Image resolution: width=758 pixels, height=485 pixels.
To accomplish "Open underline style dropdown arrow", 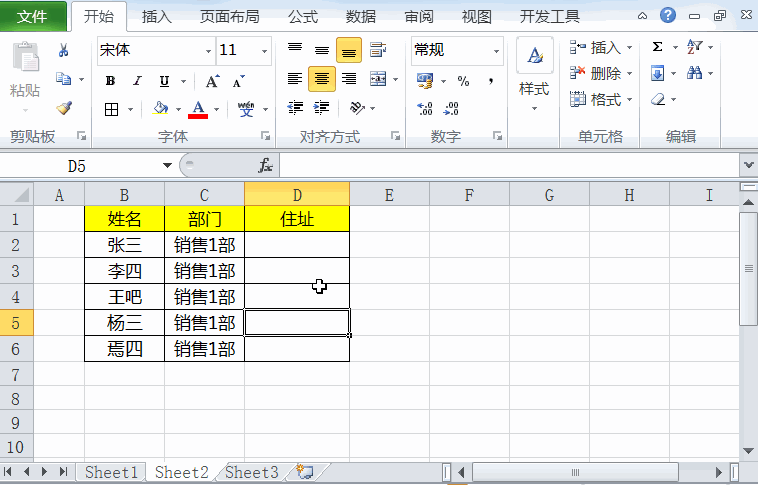I will click(184, 81).
